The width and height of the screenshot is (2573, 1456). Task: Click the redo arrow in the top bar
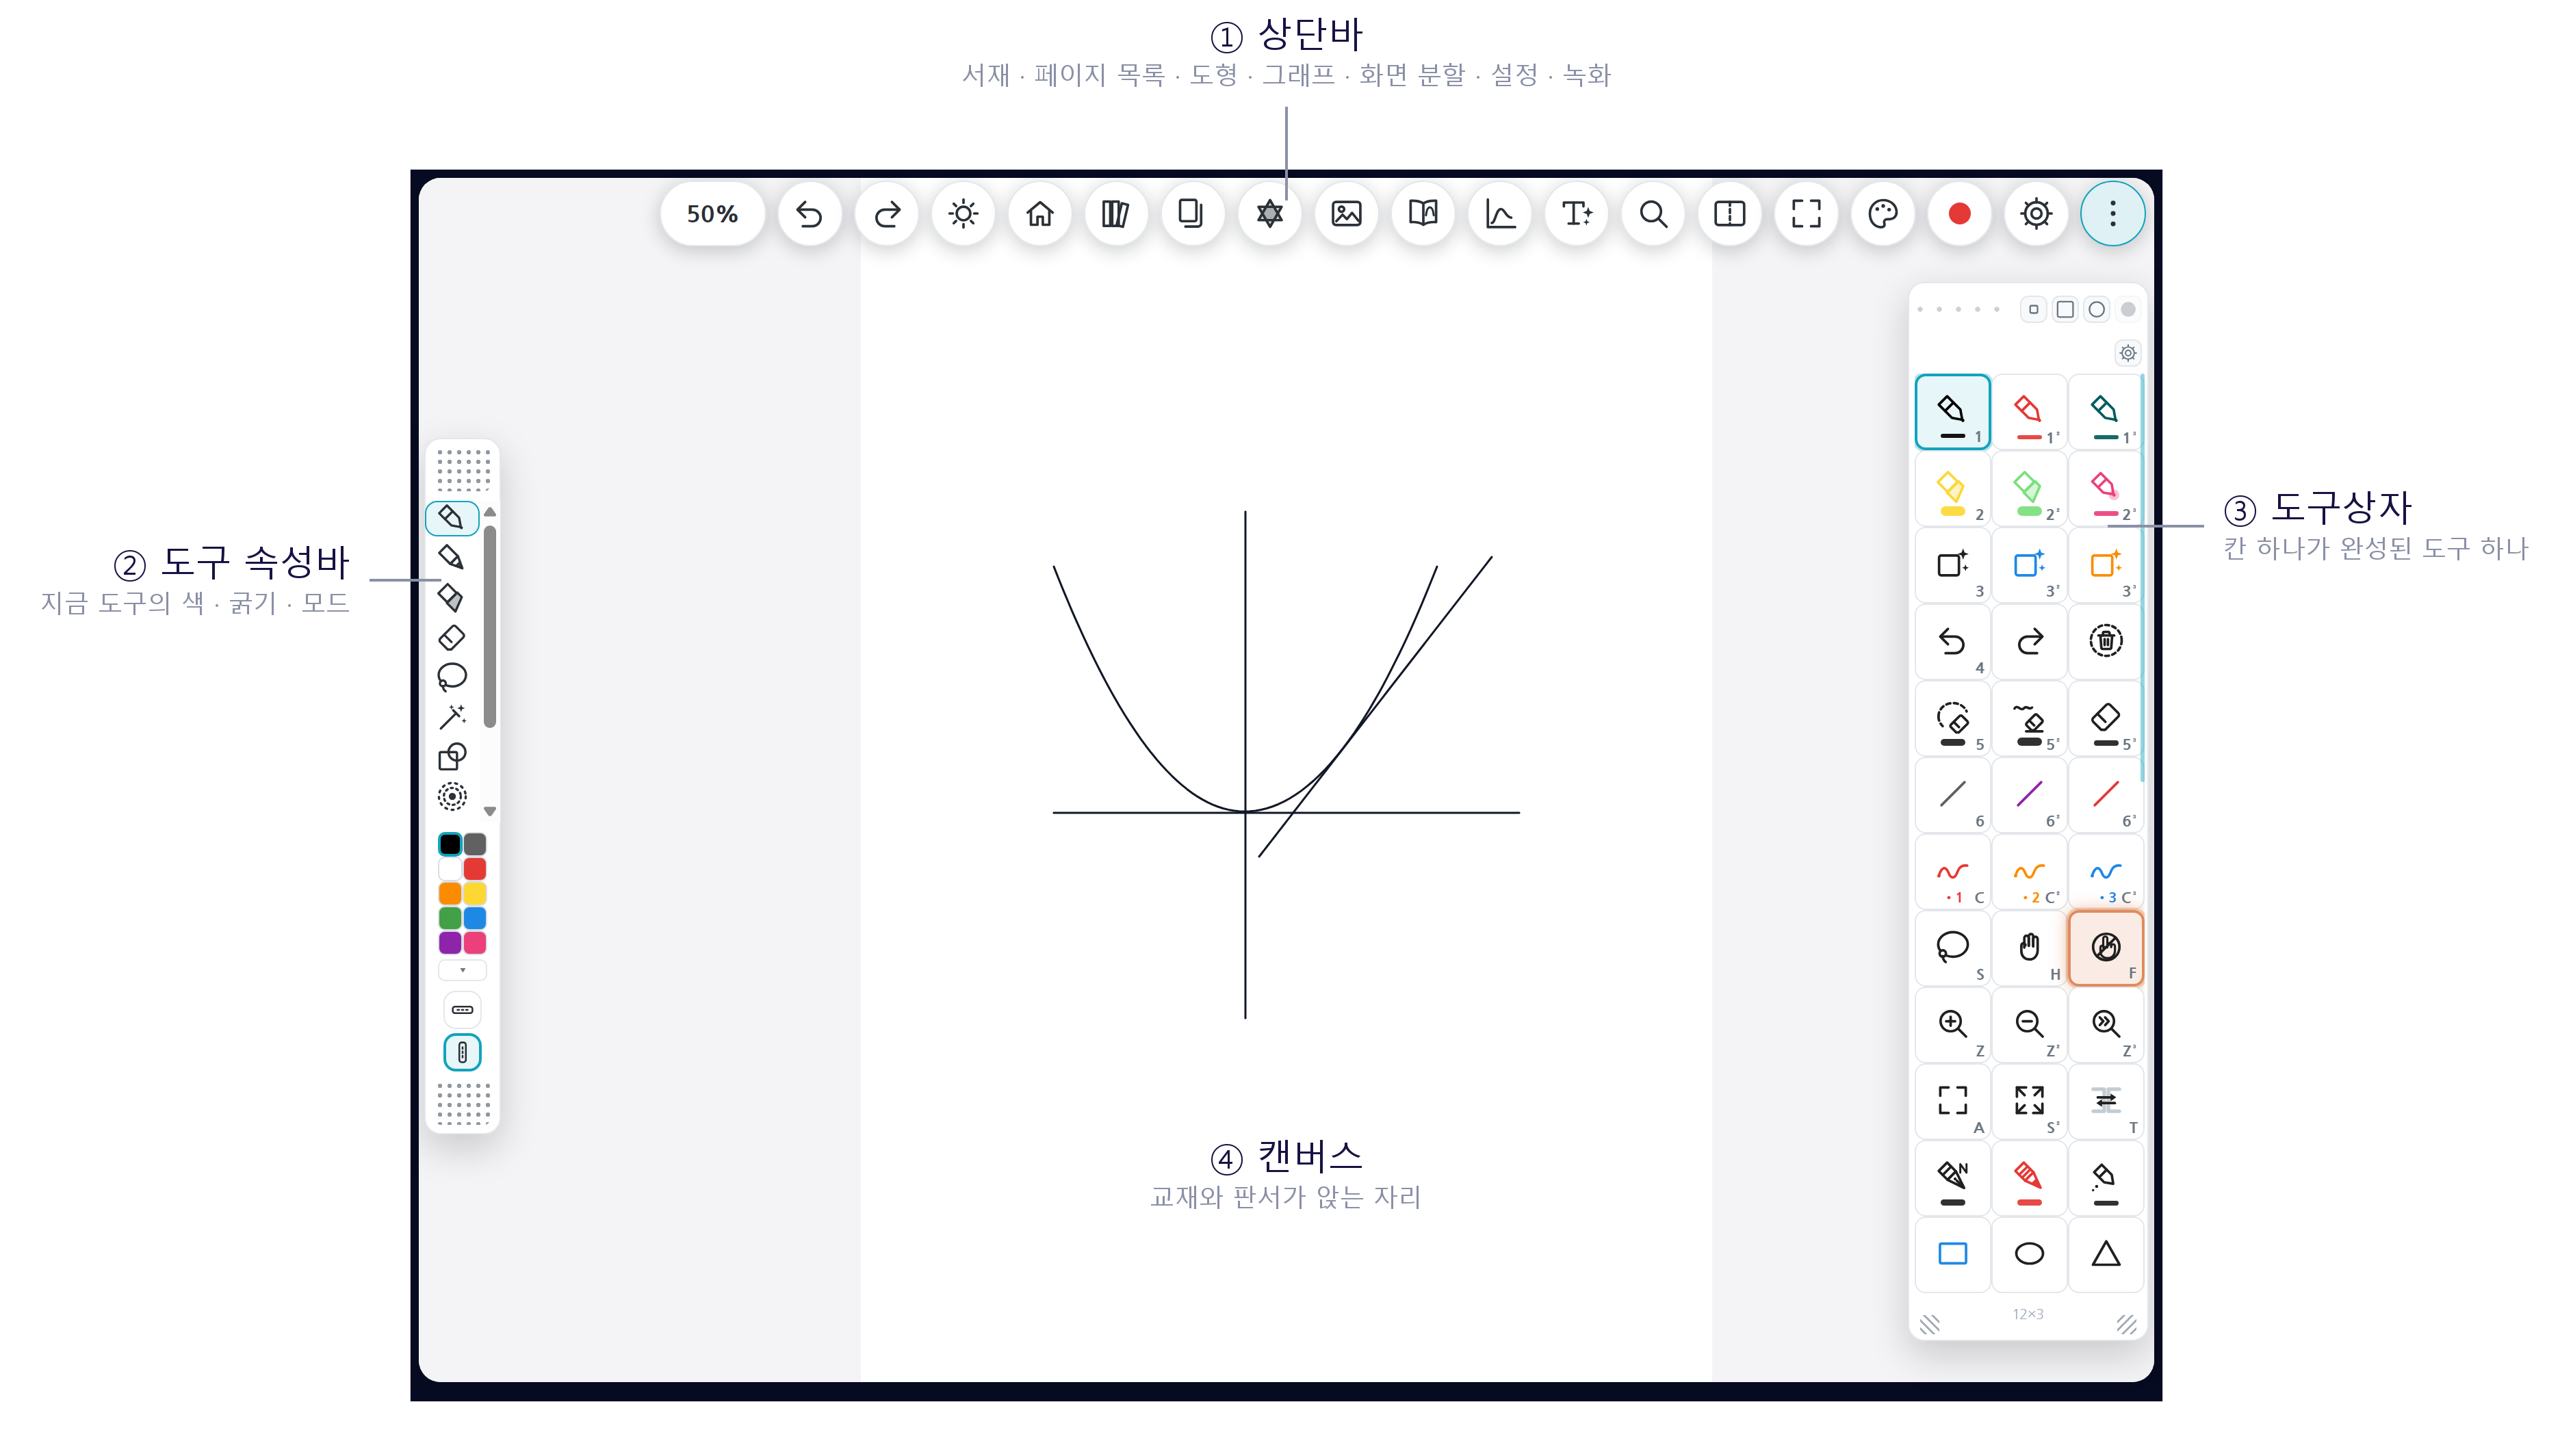(886, 213)
